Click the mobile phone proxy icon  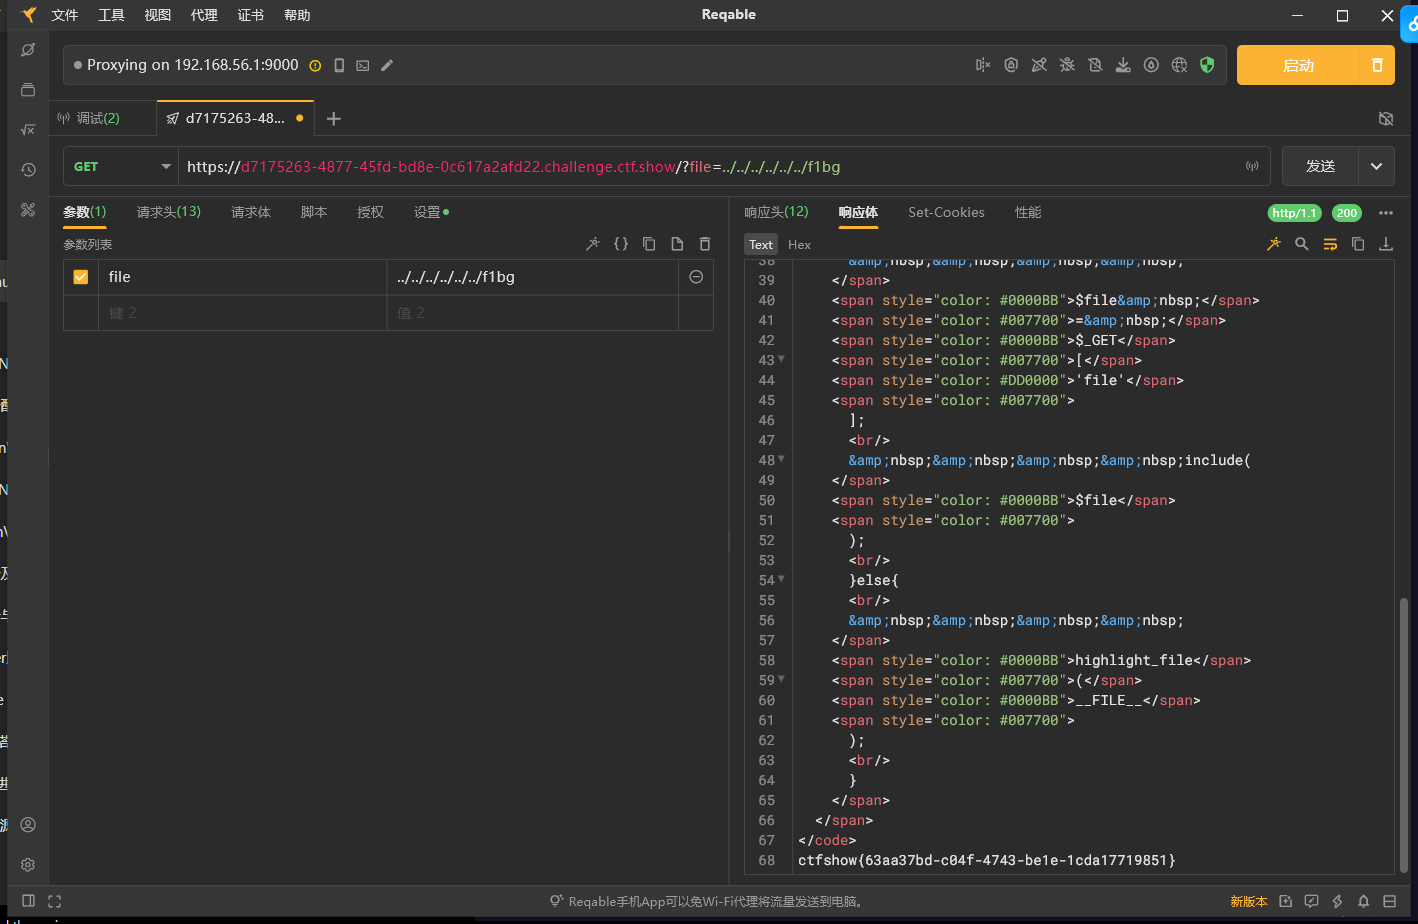pyautogui.click(x=339, y=66)
